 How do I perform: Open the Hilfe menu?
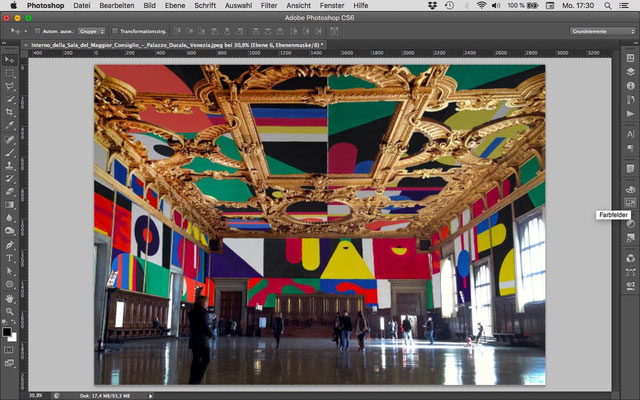pos(360,5)
